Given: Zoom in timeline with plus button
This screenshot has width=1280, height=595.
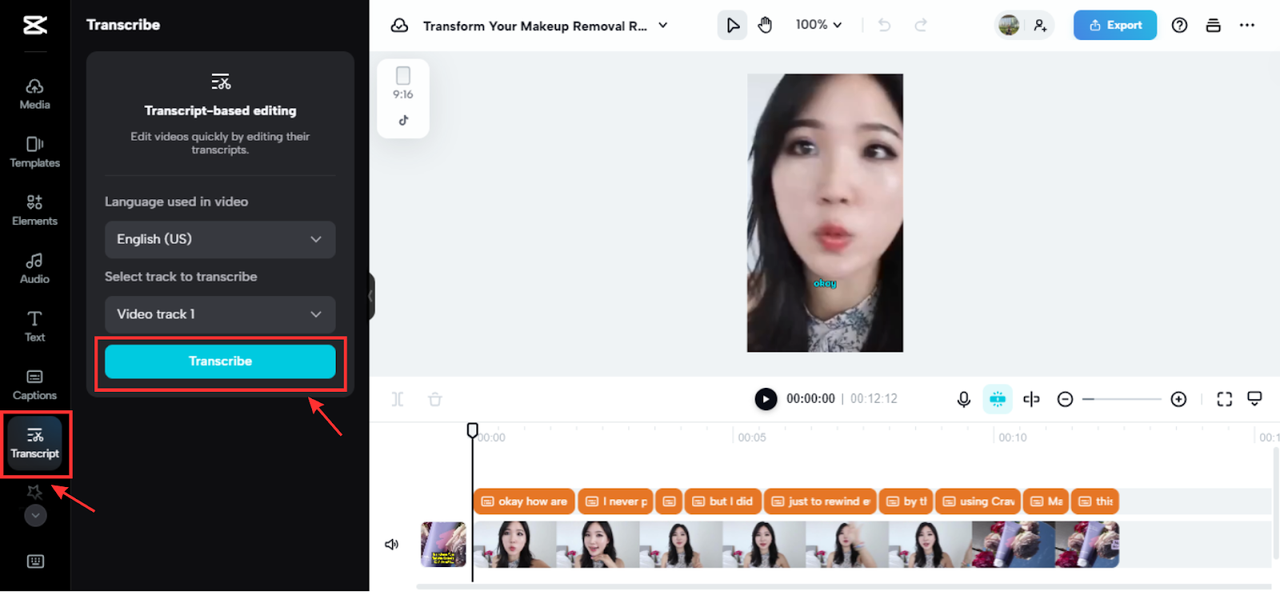Looking at the screenshot, I should (x=1179, y=399).
